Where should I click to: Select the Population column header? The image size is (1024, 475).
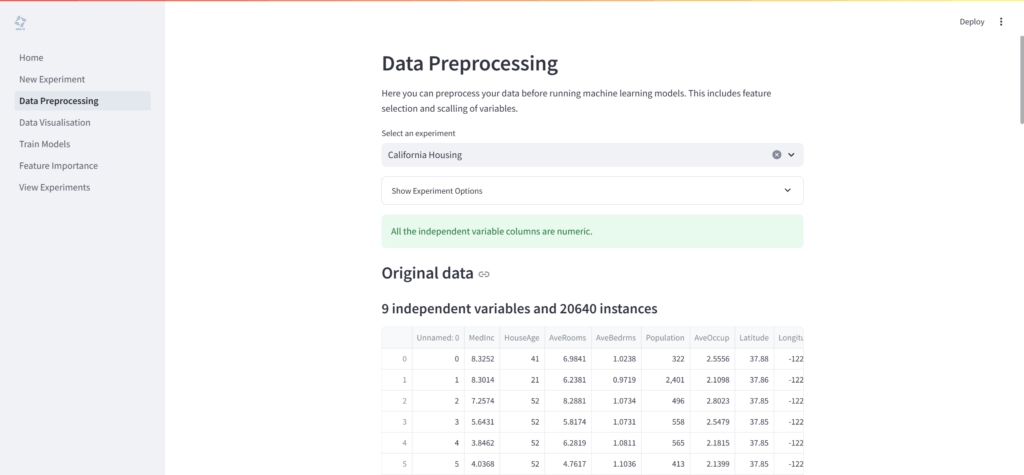point(663,338)
